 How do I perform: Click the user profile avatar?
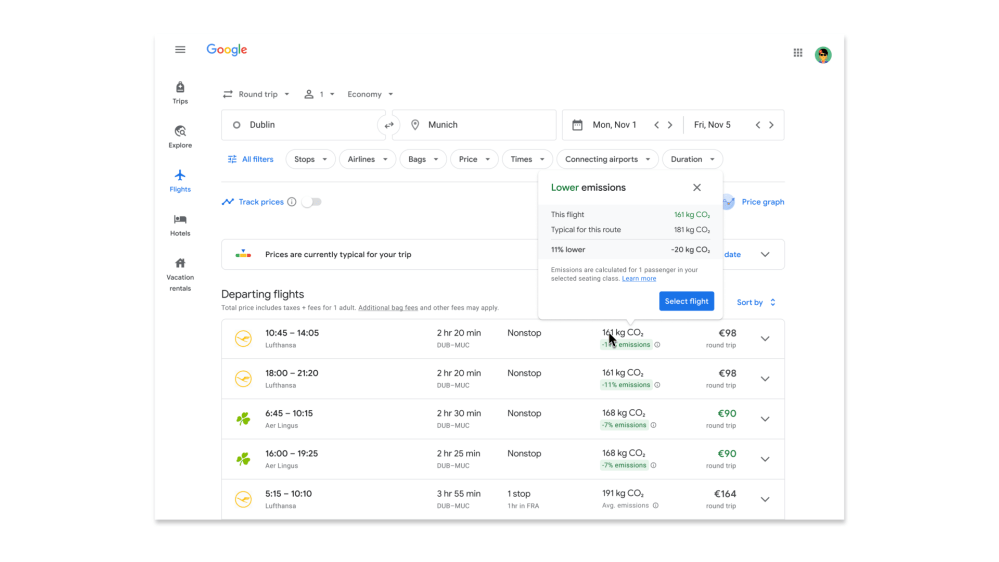pos(823,54)
